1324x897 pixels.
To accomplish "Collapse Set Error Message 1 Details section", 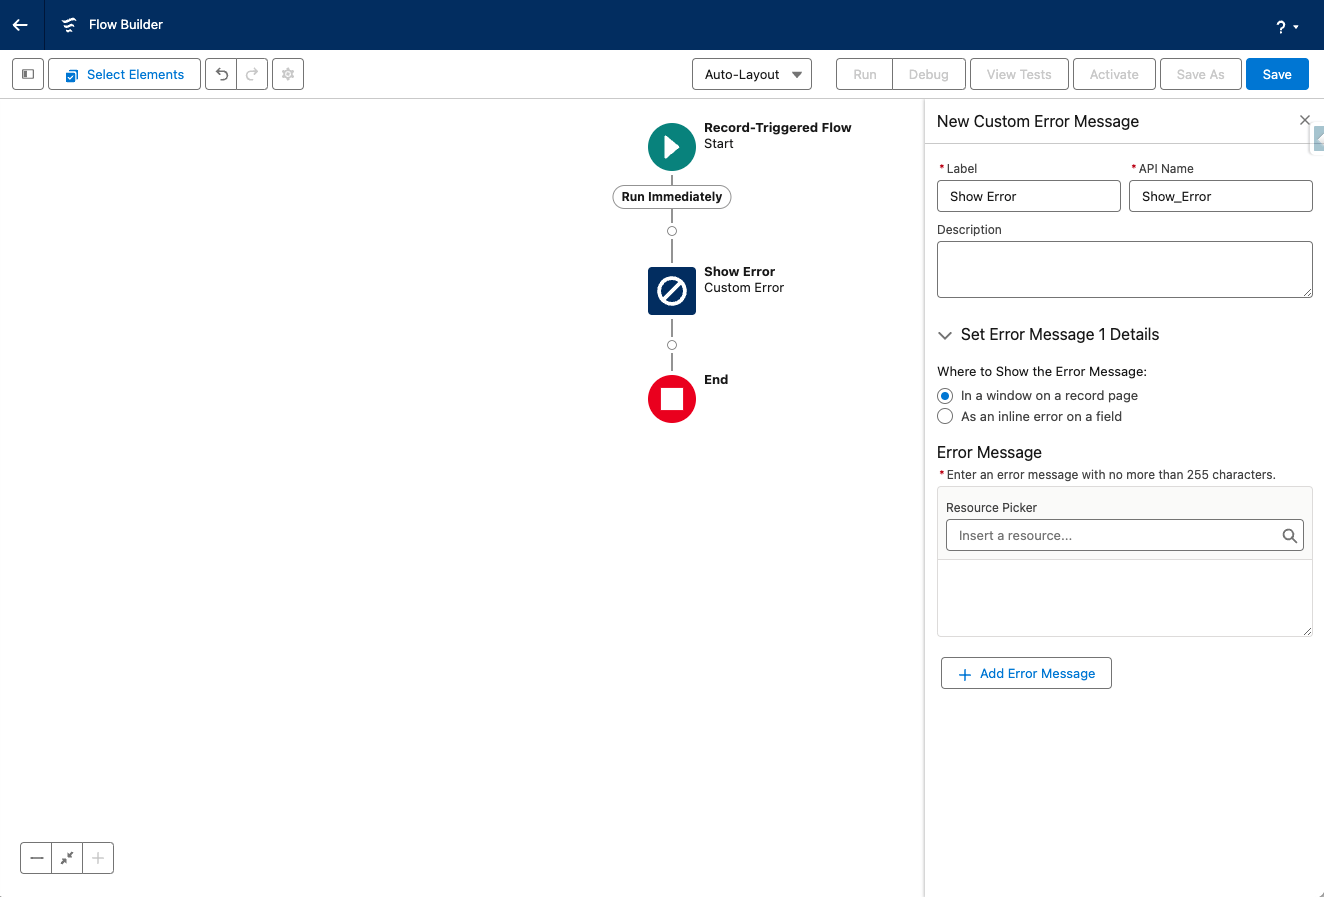I will coord(945,335).
